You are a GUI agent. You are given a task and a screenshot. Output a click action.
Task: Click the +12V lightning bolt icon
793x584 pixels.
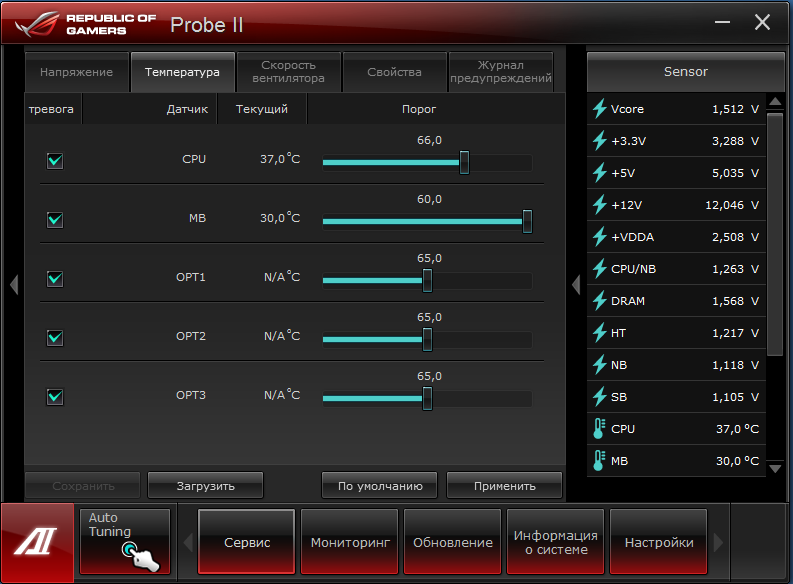tap(600, 205)
